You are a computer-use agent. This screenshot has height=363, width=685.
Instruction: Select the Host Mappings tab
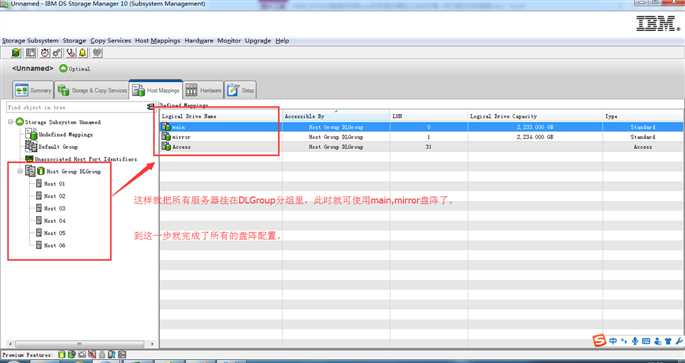(156, 90)
